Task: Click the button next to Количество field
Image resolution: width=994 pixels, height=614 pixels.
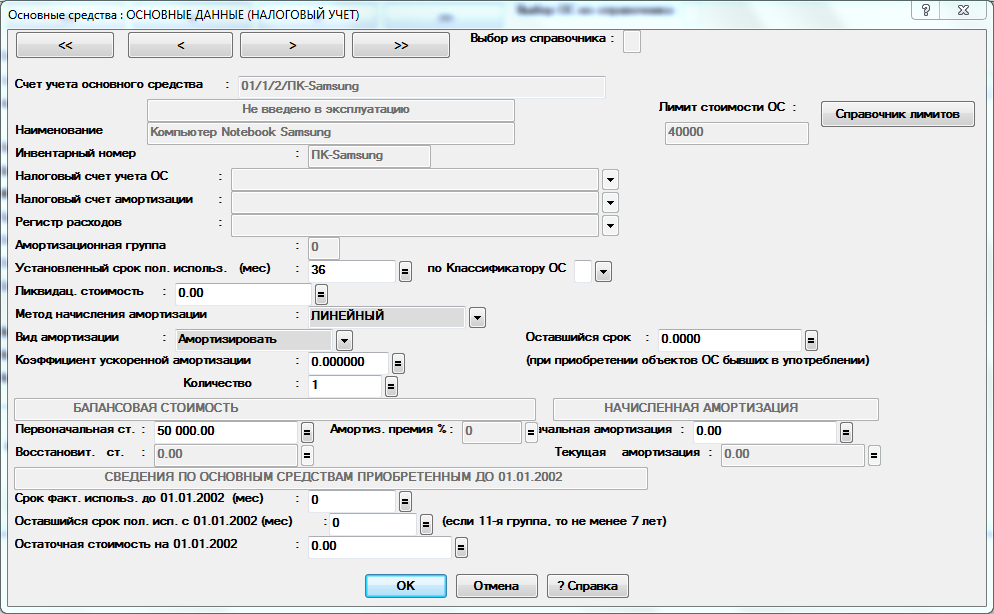Action: coord(390,386)
